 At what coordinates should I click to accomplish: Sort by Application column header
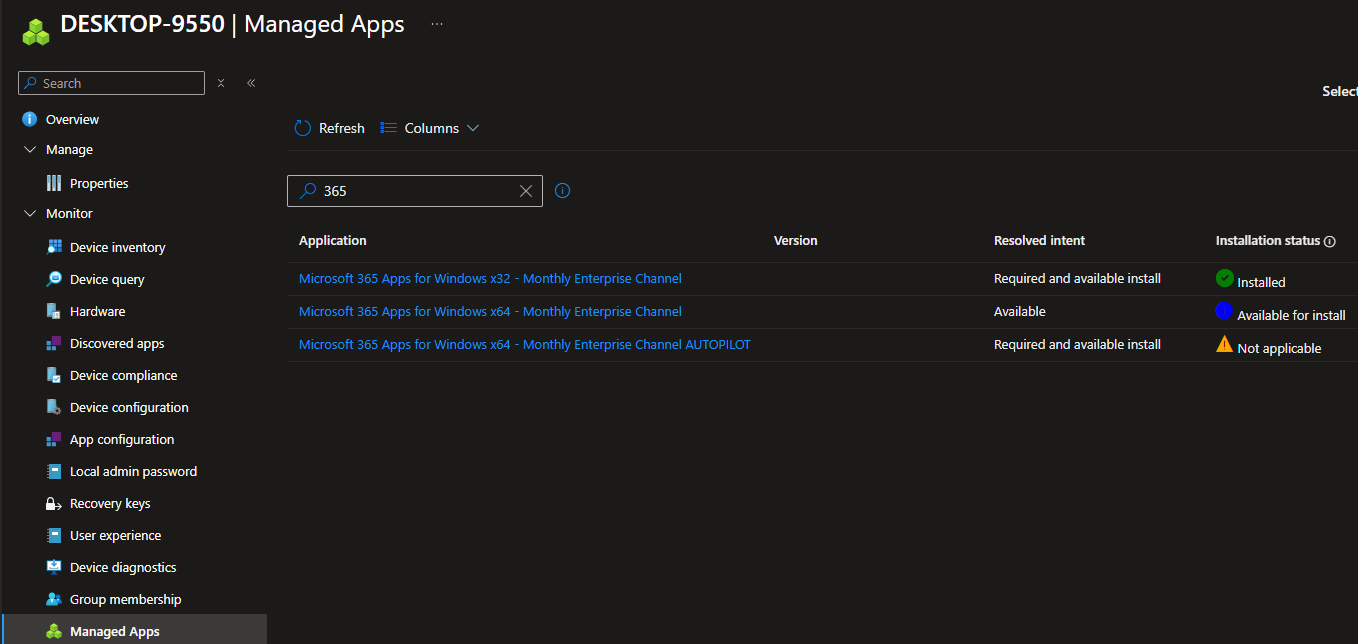(x=333, y=241)
